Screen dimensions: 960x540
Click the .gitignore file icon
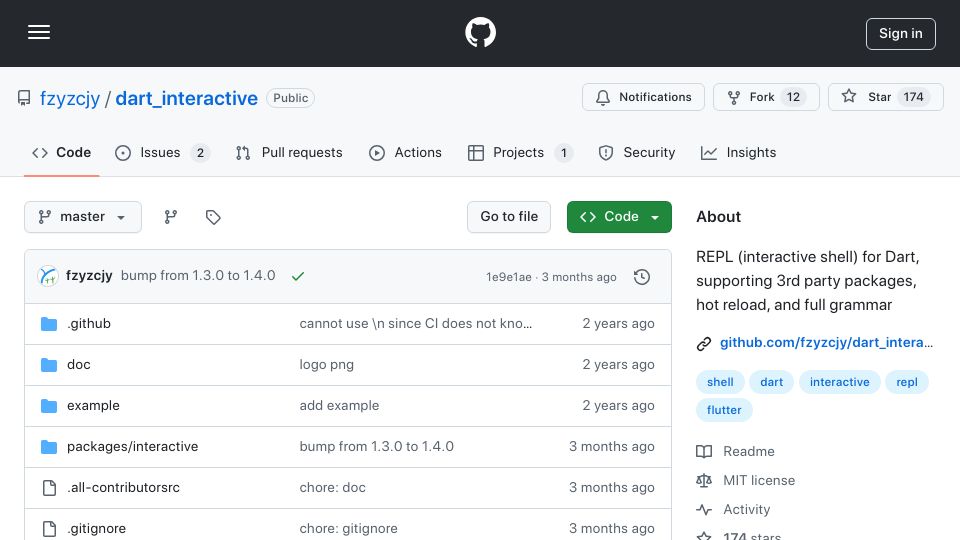click(49, 529)
